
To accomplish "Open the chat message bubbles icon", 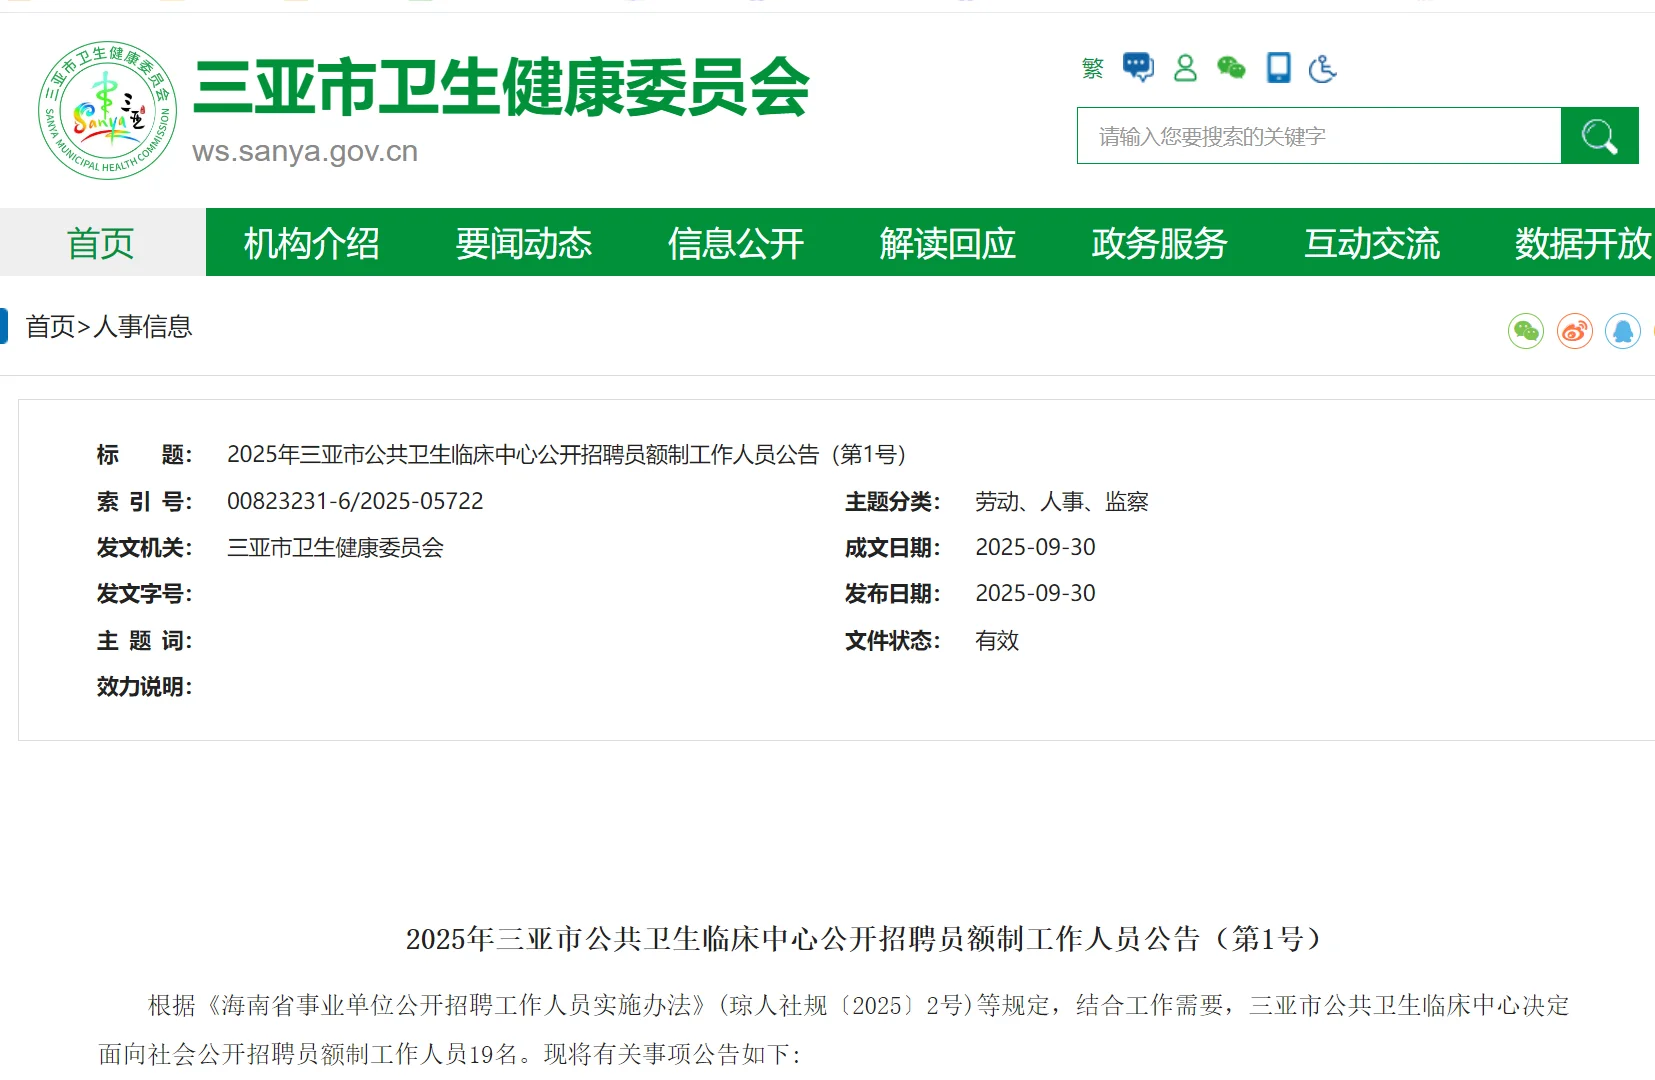I will (1137, 66).
